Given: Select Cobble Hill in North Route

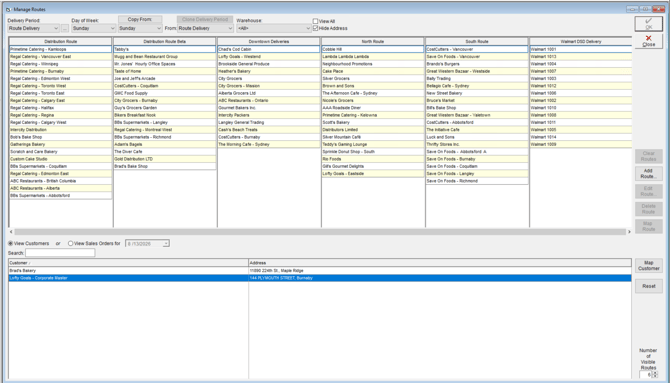Looking at the screenshot, I should click(x=373, y=49).
